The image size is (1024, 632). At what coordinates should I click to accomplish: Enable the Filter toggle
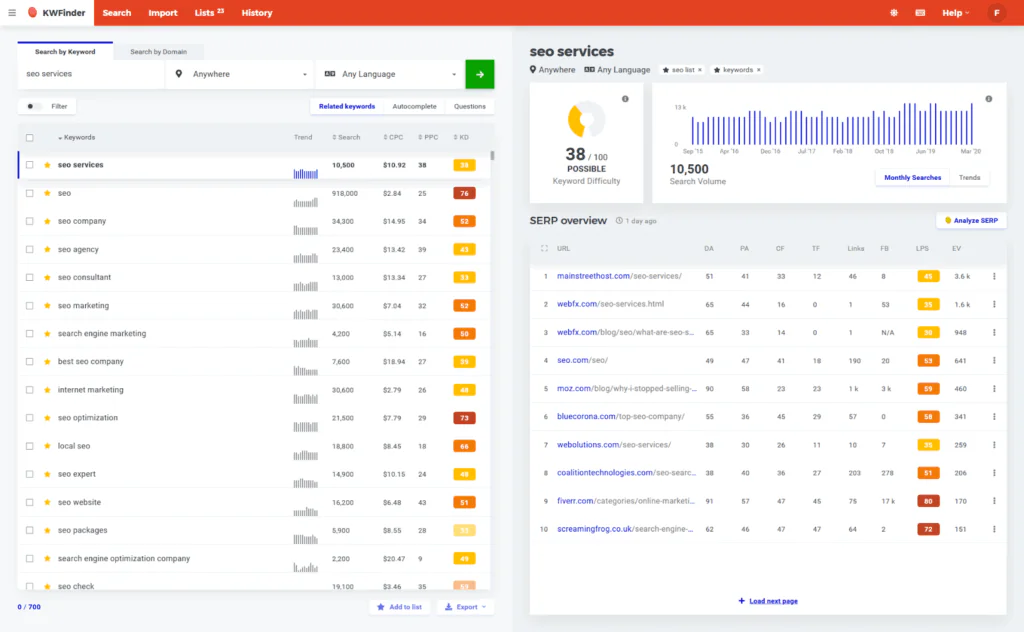point(30,105)
